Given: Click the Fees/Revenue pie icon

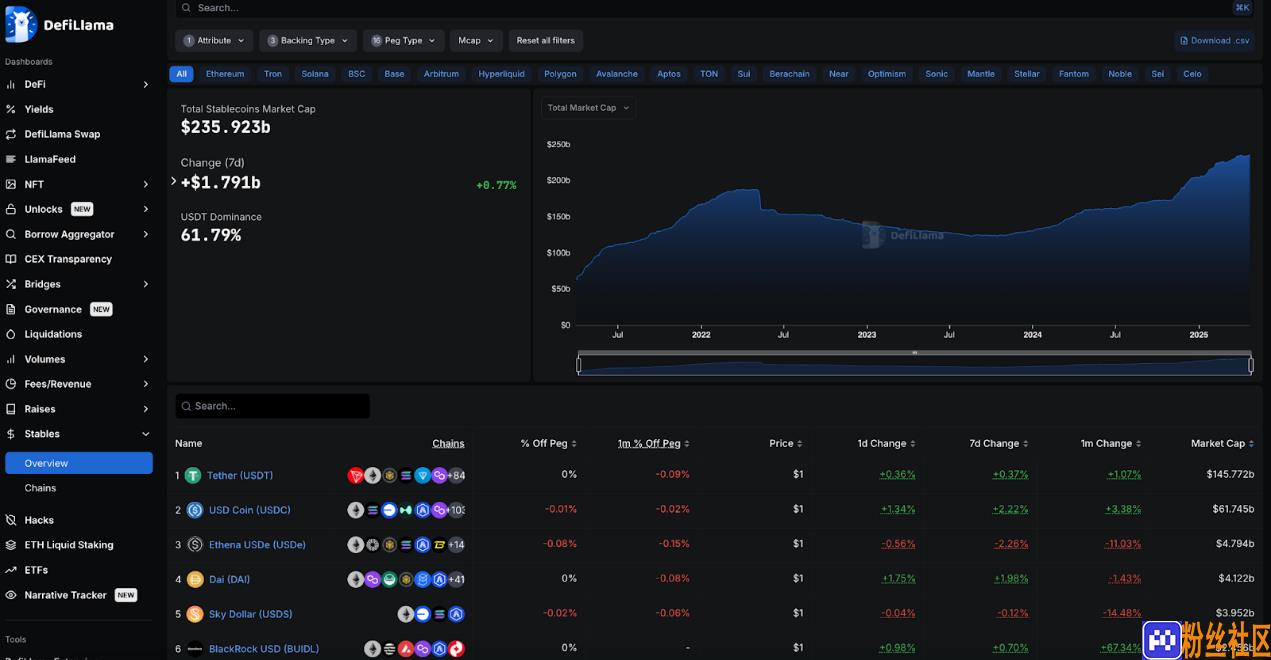Looking at the screenshot, I should click(x=11, y=384).
